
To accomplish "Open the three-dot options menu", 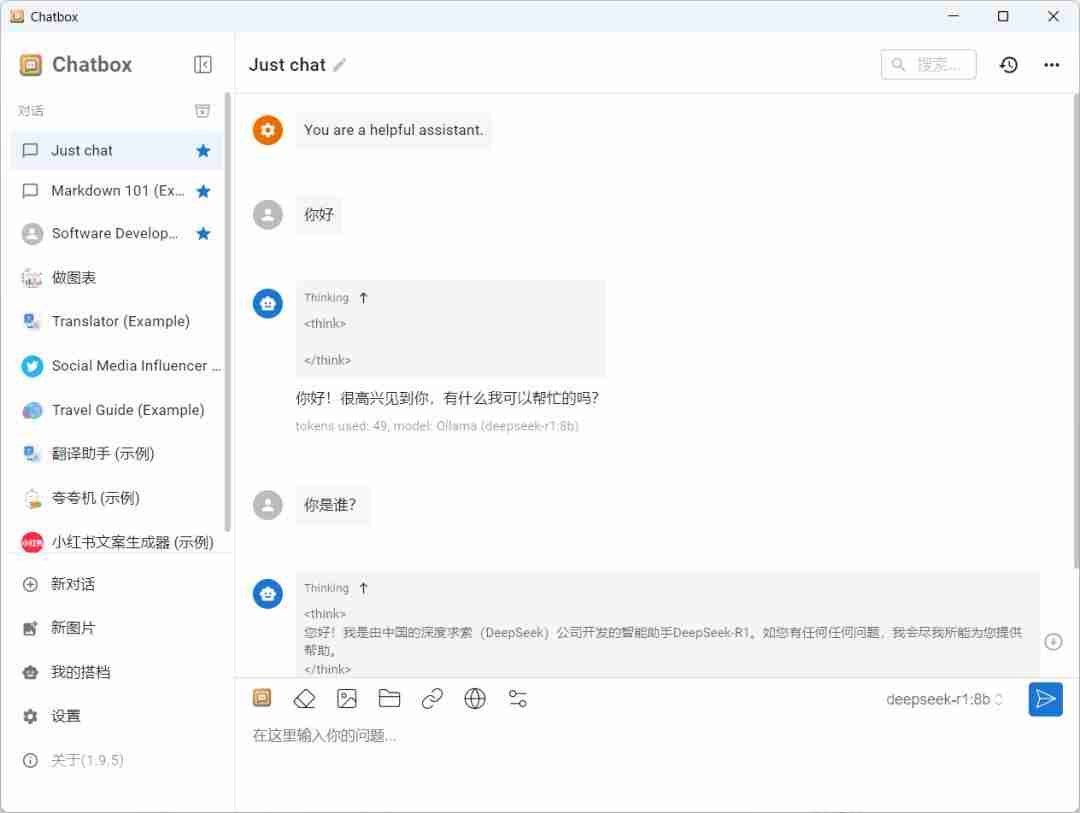I will coord(1051,64).
